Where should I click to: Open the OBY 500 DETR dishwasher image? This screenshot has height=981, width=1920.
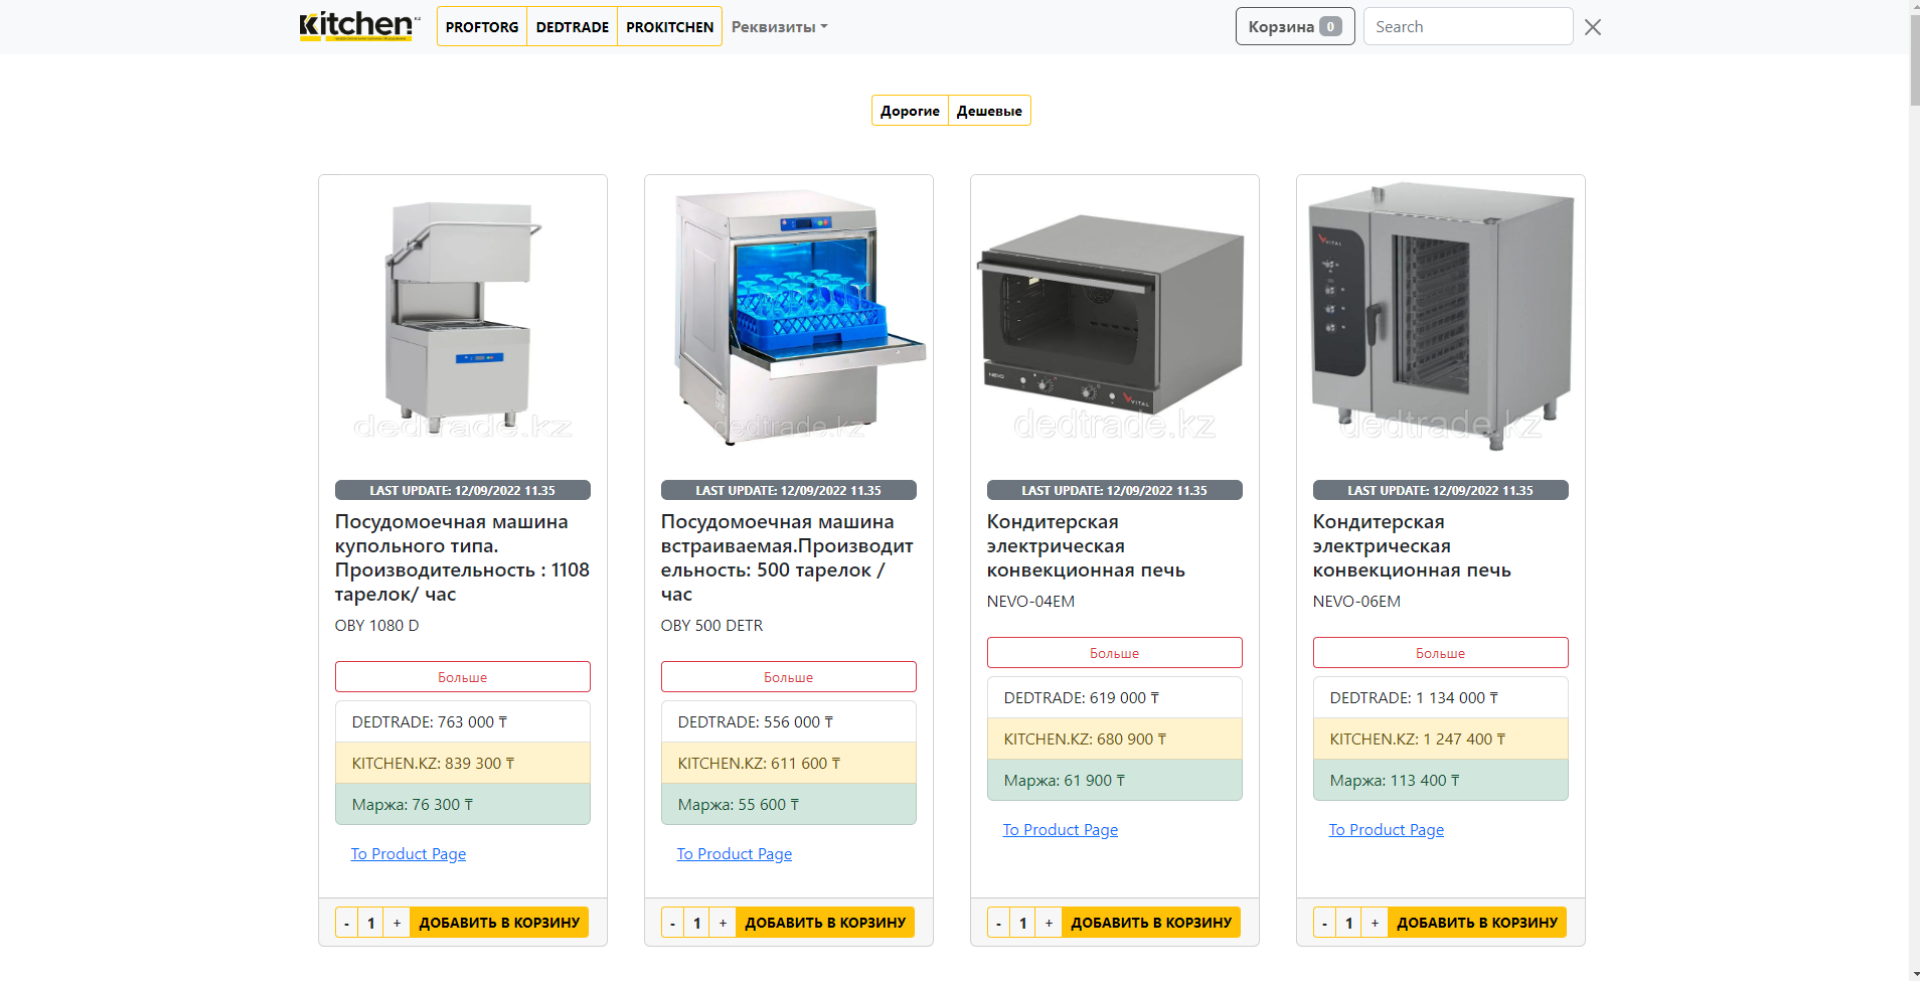[789, 319]
